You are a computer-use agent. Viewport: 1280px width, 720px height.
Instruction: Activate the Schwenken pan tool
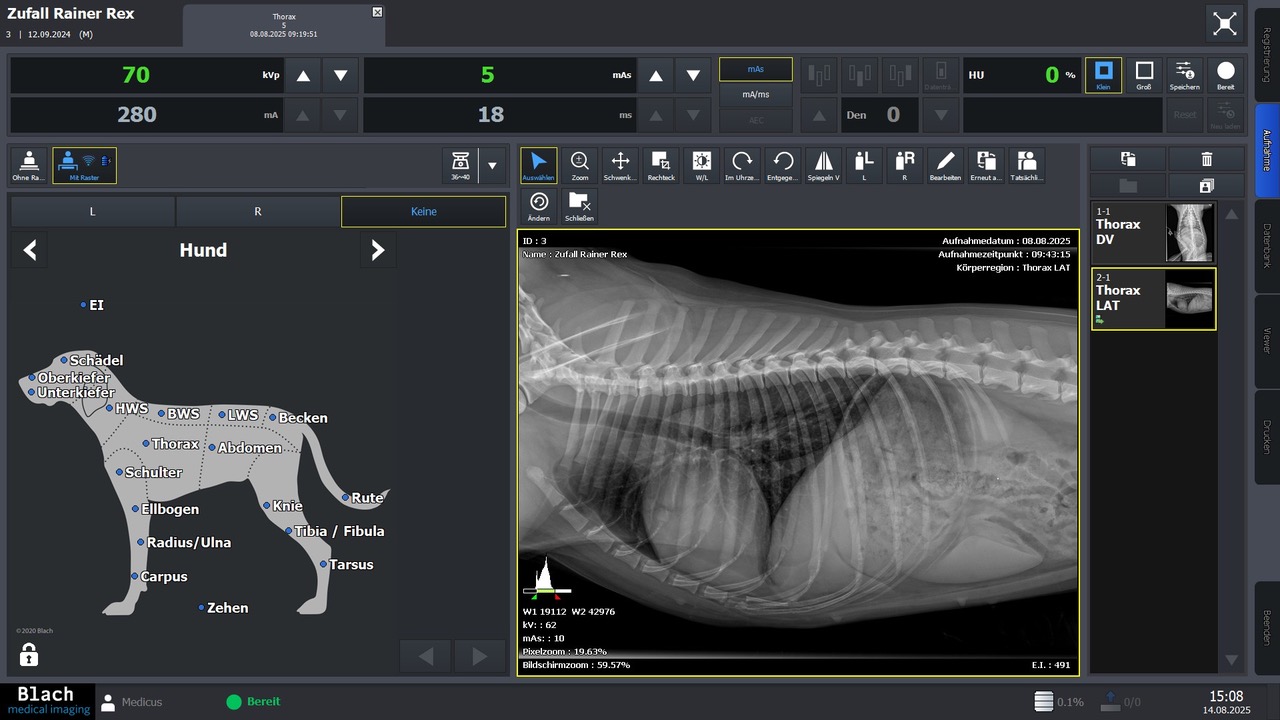pyautogui.click(x=620, y=165)
